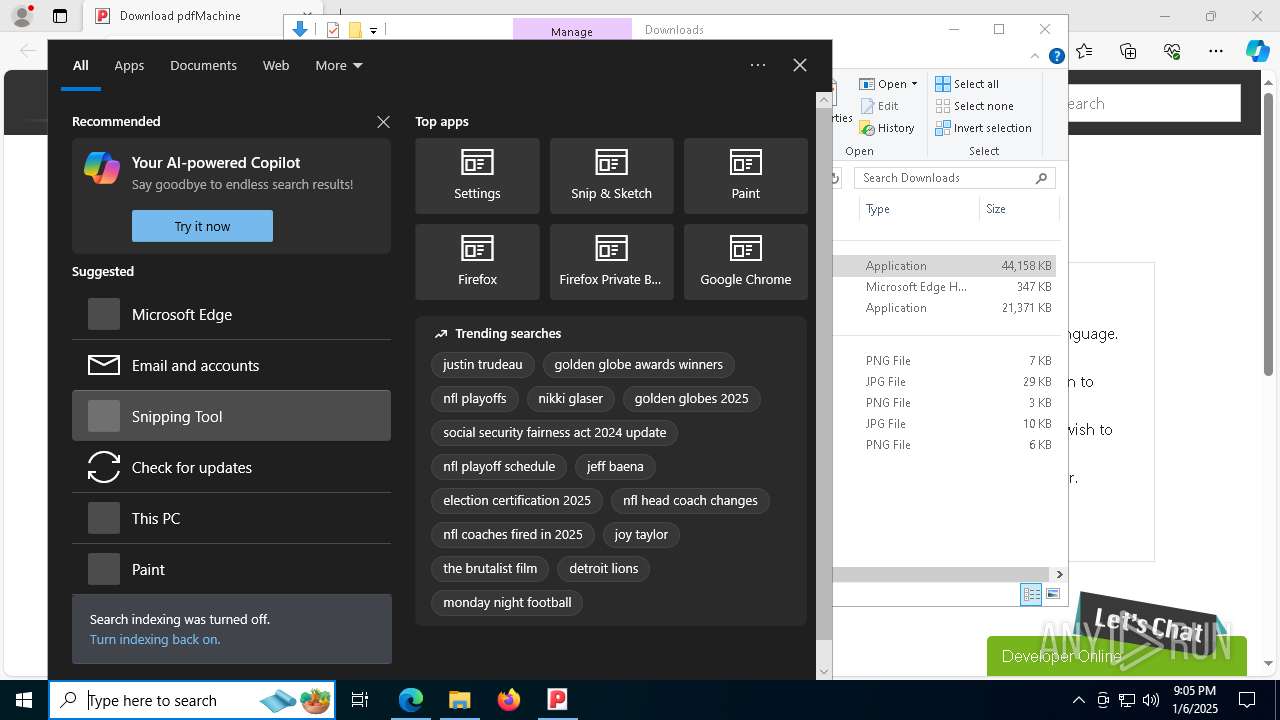Open volume control in system tray
1280x720 pixels.
1151,700
